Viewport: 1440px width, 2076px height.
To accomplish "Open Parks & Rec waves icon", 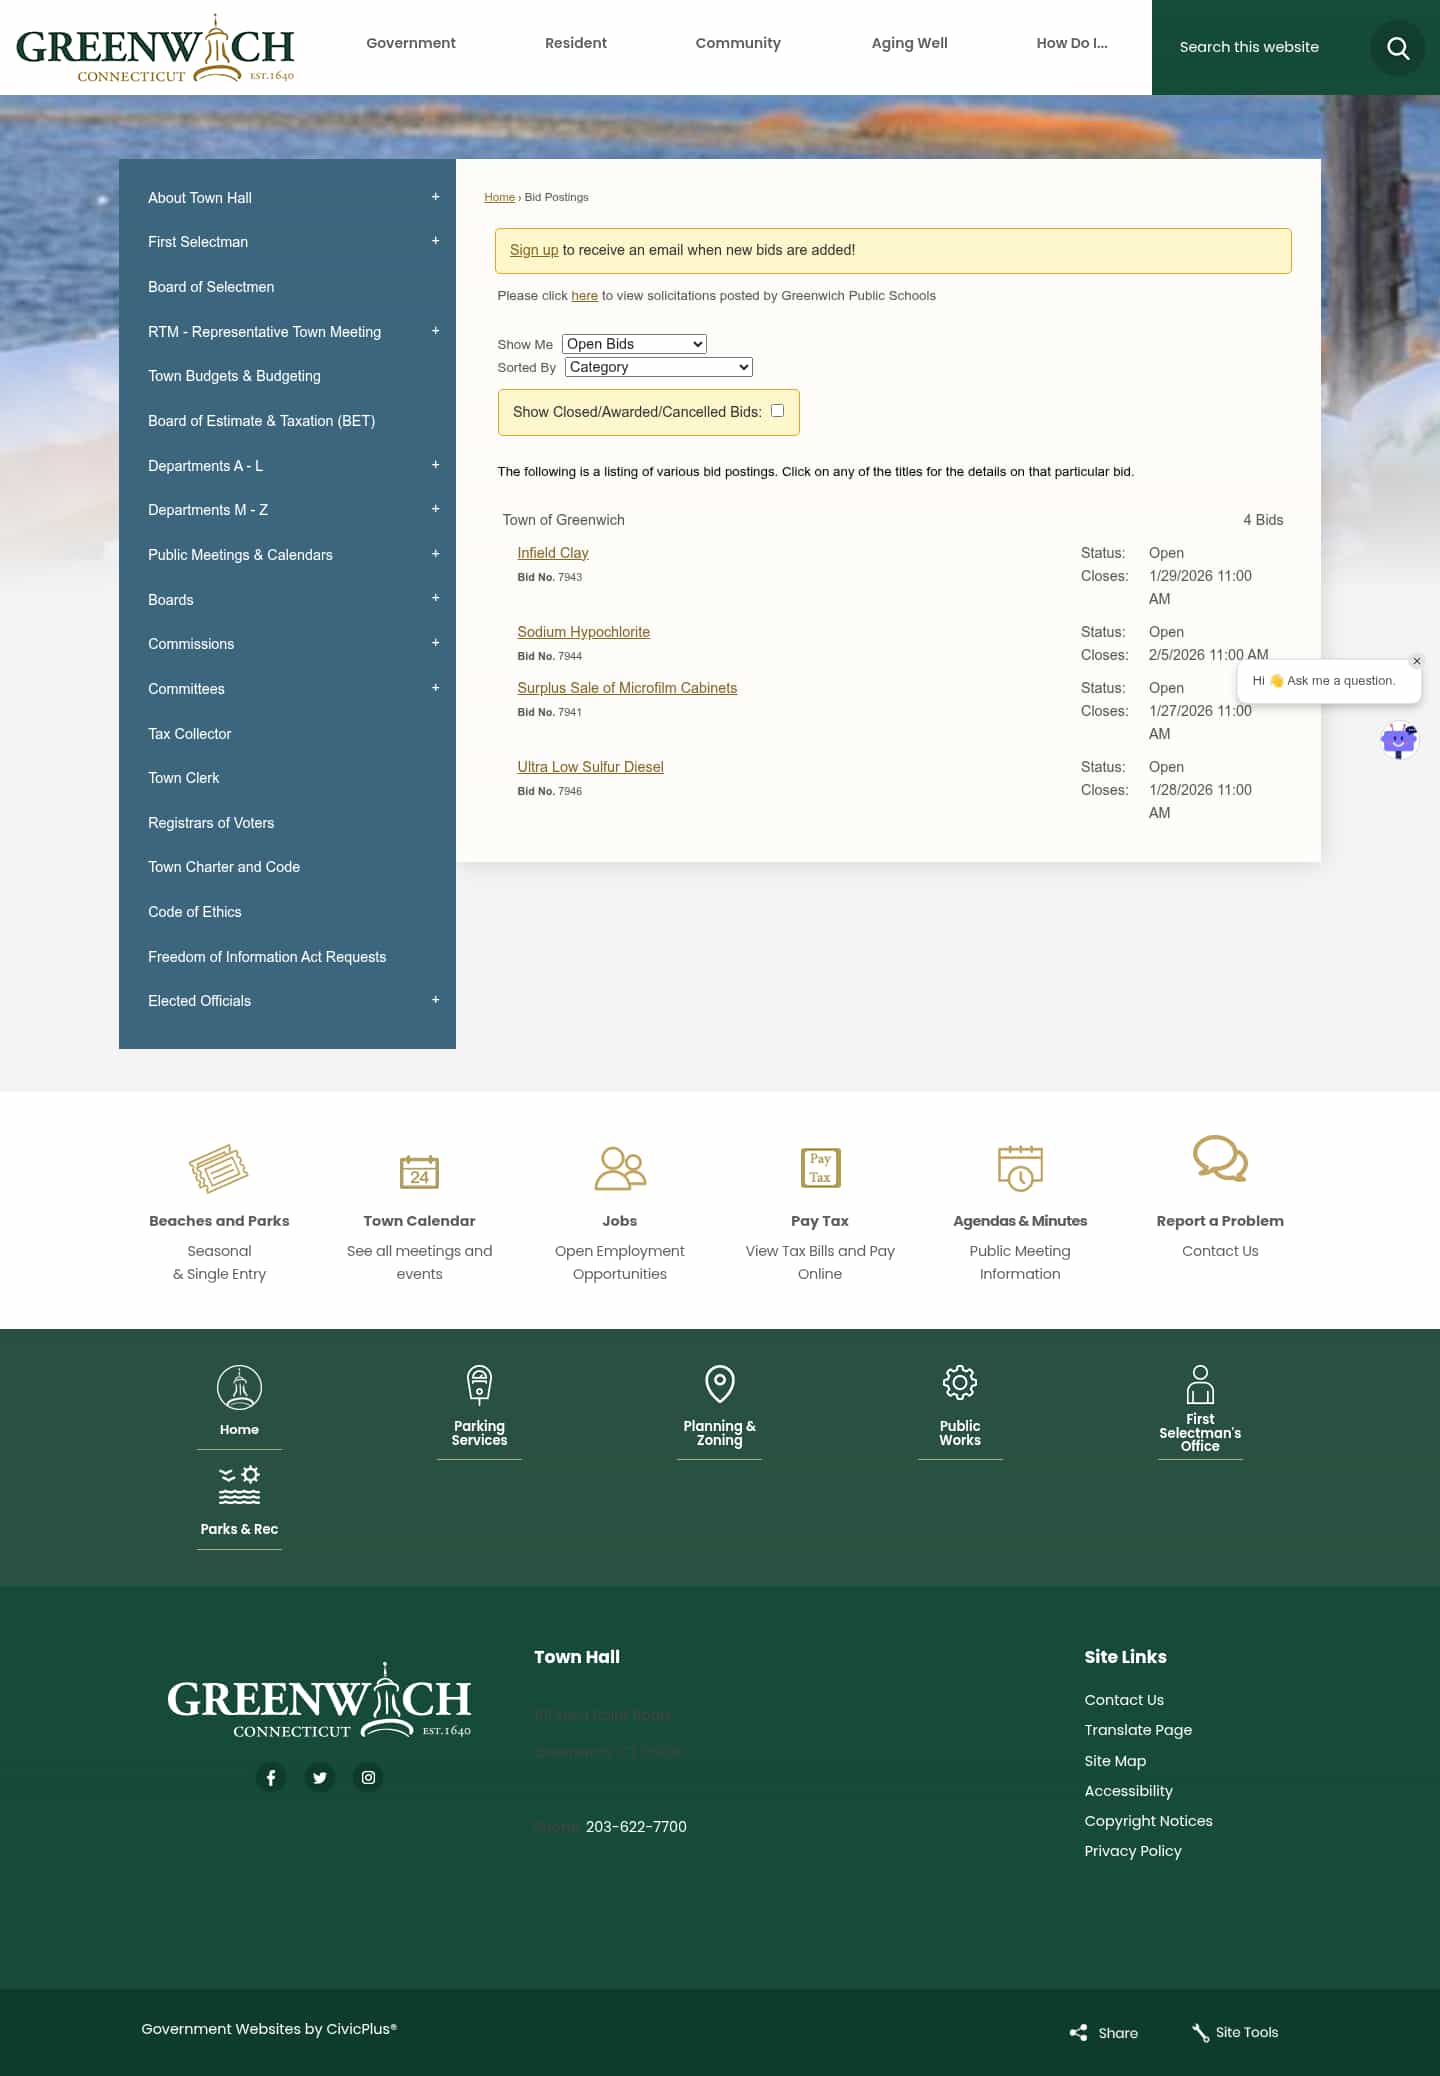I will click(239, 1485).
